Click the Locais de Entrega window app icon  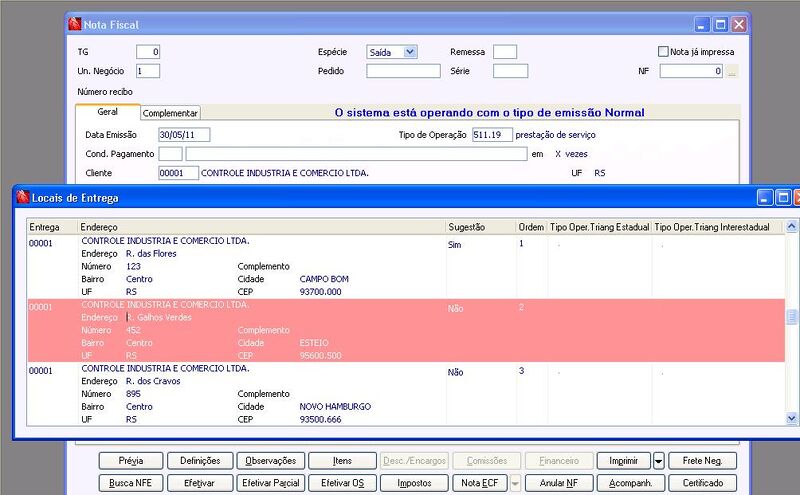tap(22, 197)
